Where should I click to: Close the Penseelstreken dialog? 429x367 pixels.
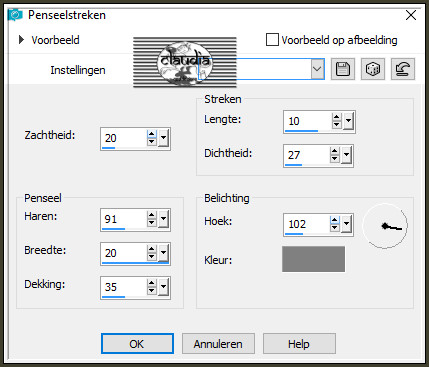411,15
